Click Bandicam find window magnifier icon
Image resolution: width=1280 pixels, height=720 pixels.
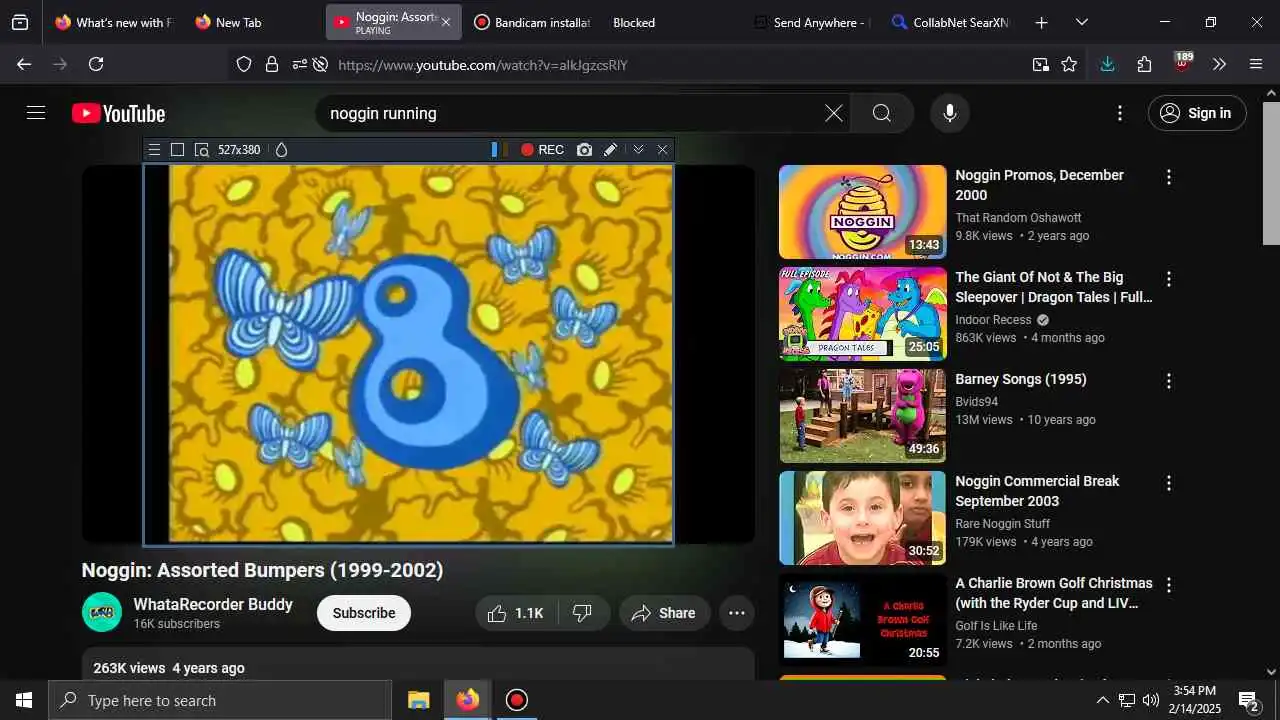point(201,150)
